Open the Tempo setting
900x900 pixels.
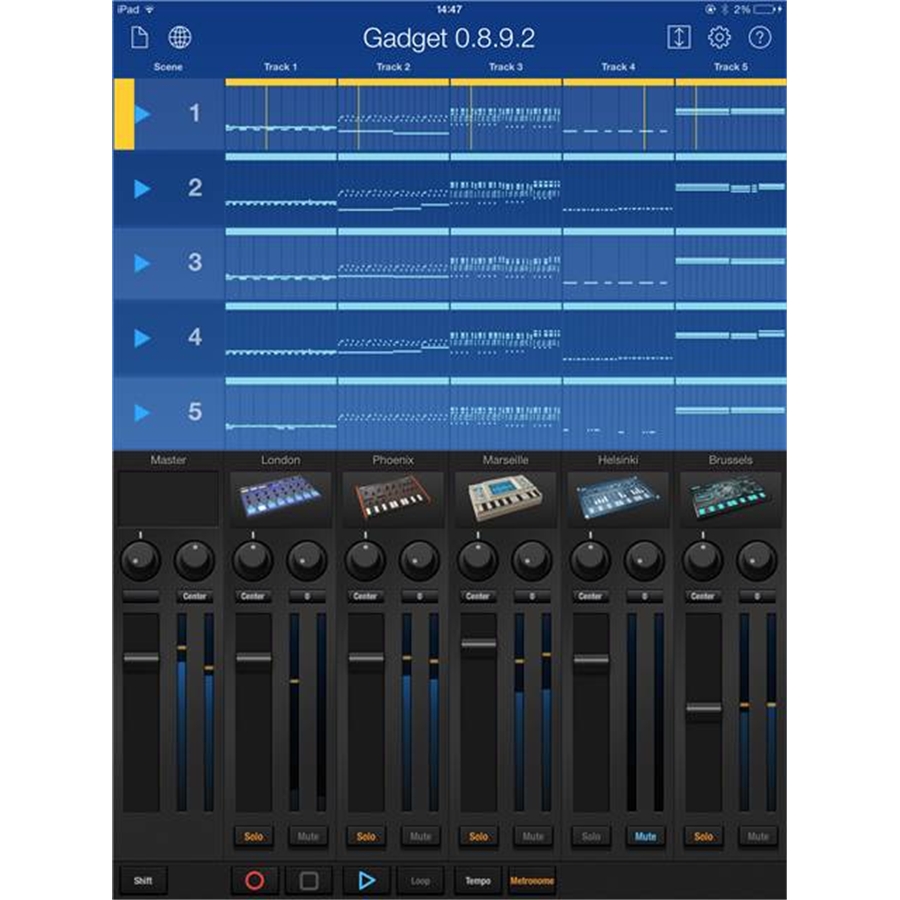click(478, 880)
